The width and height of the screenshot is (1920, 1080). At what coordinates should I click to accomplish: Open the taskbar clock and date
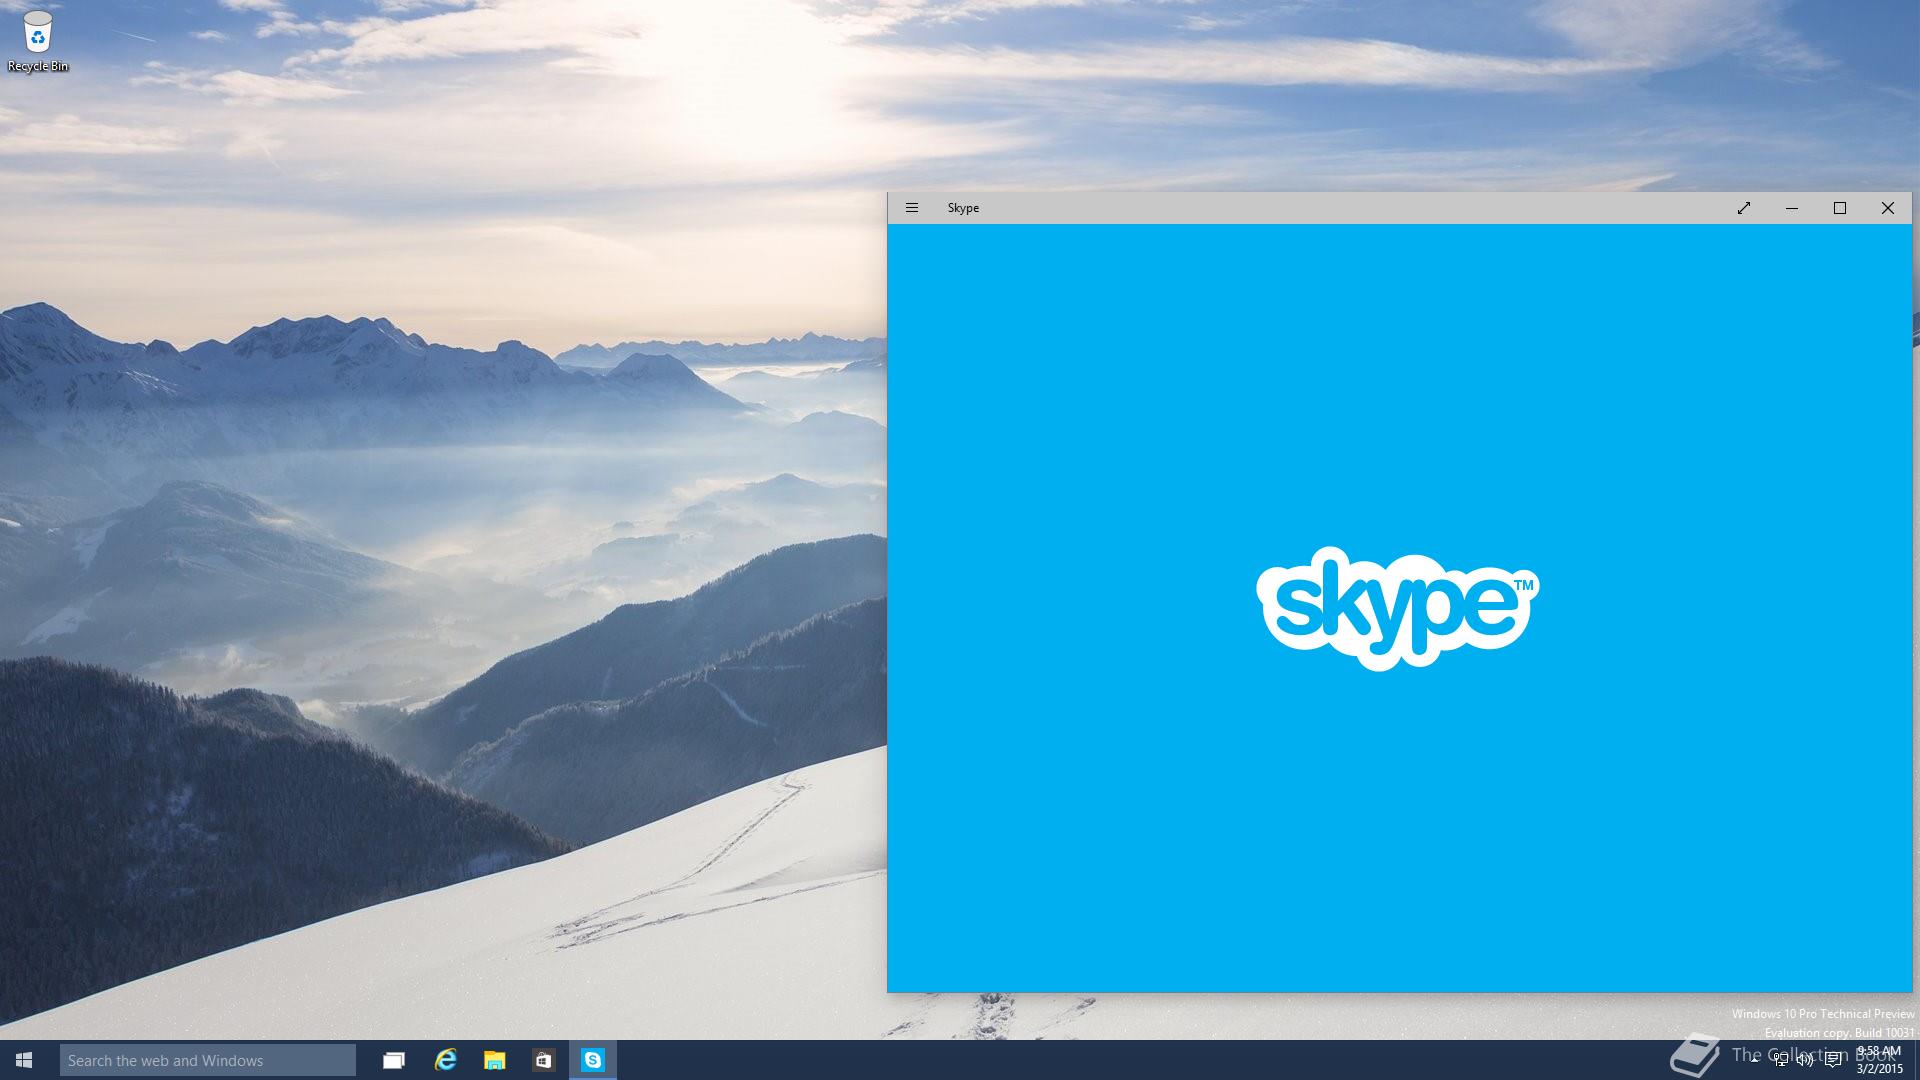coord(1879,1060)
